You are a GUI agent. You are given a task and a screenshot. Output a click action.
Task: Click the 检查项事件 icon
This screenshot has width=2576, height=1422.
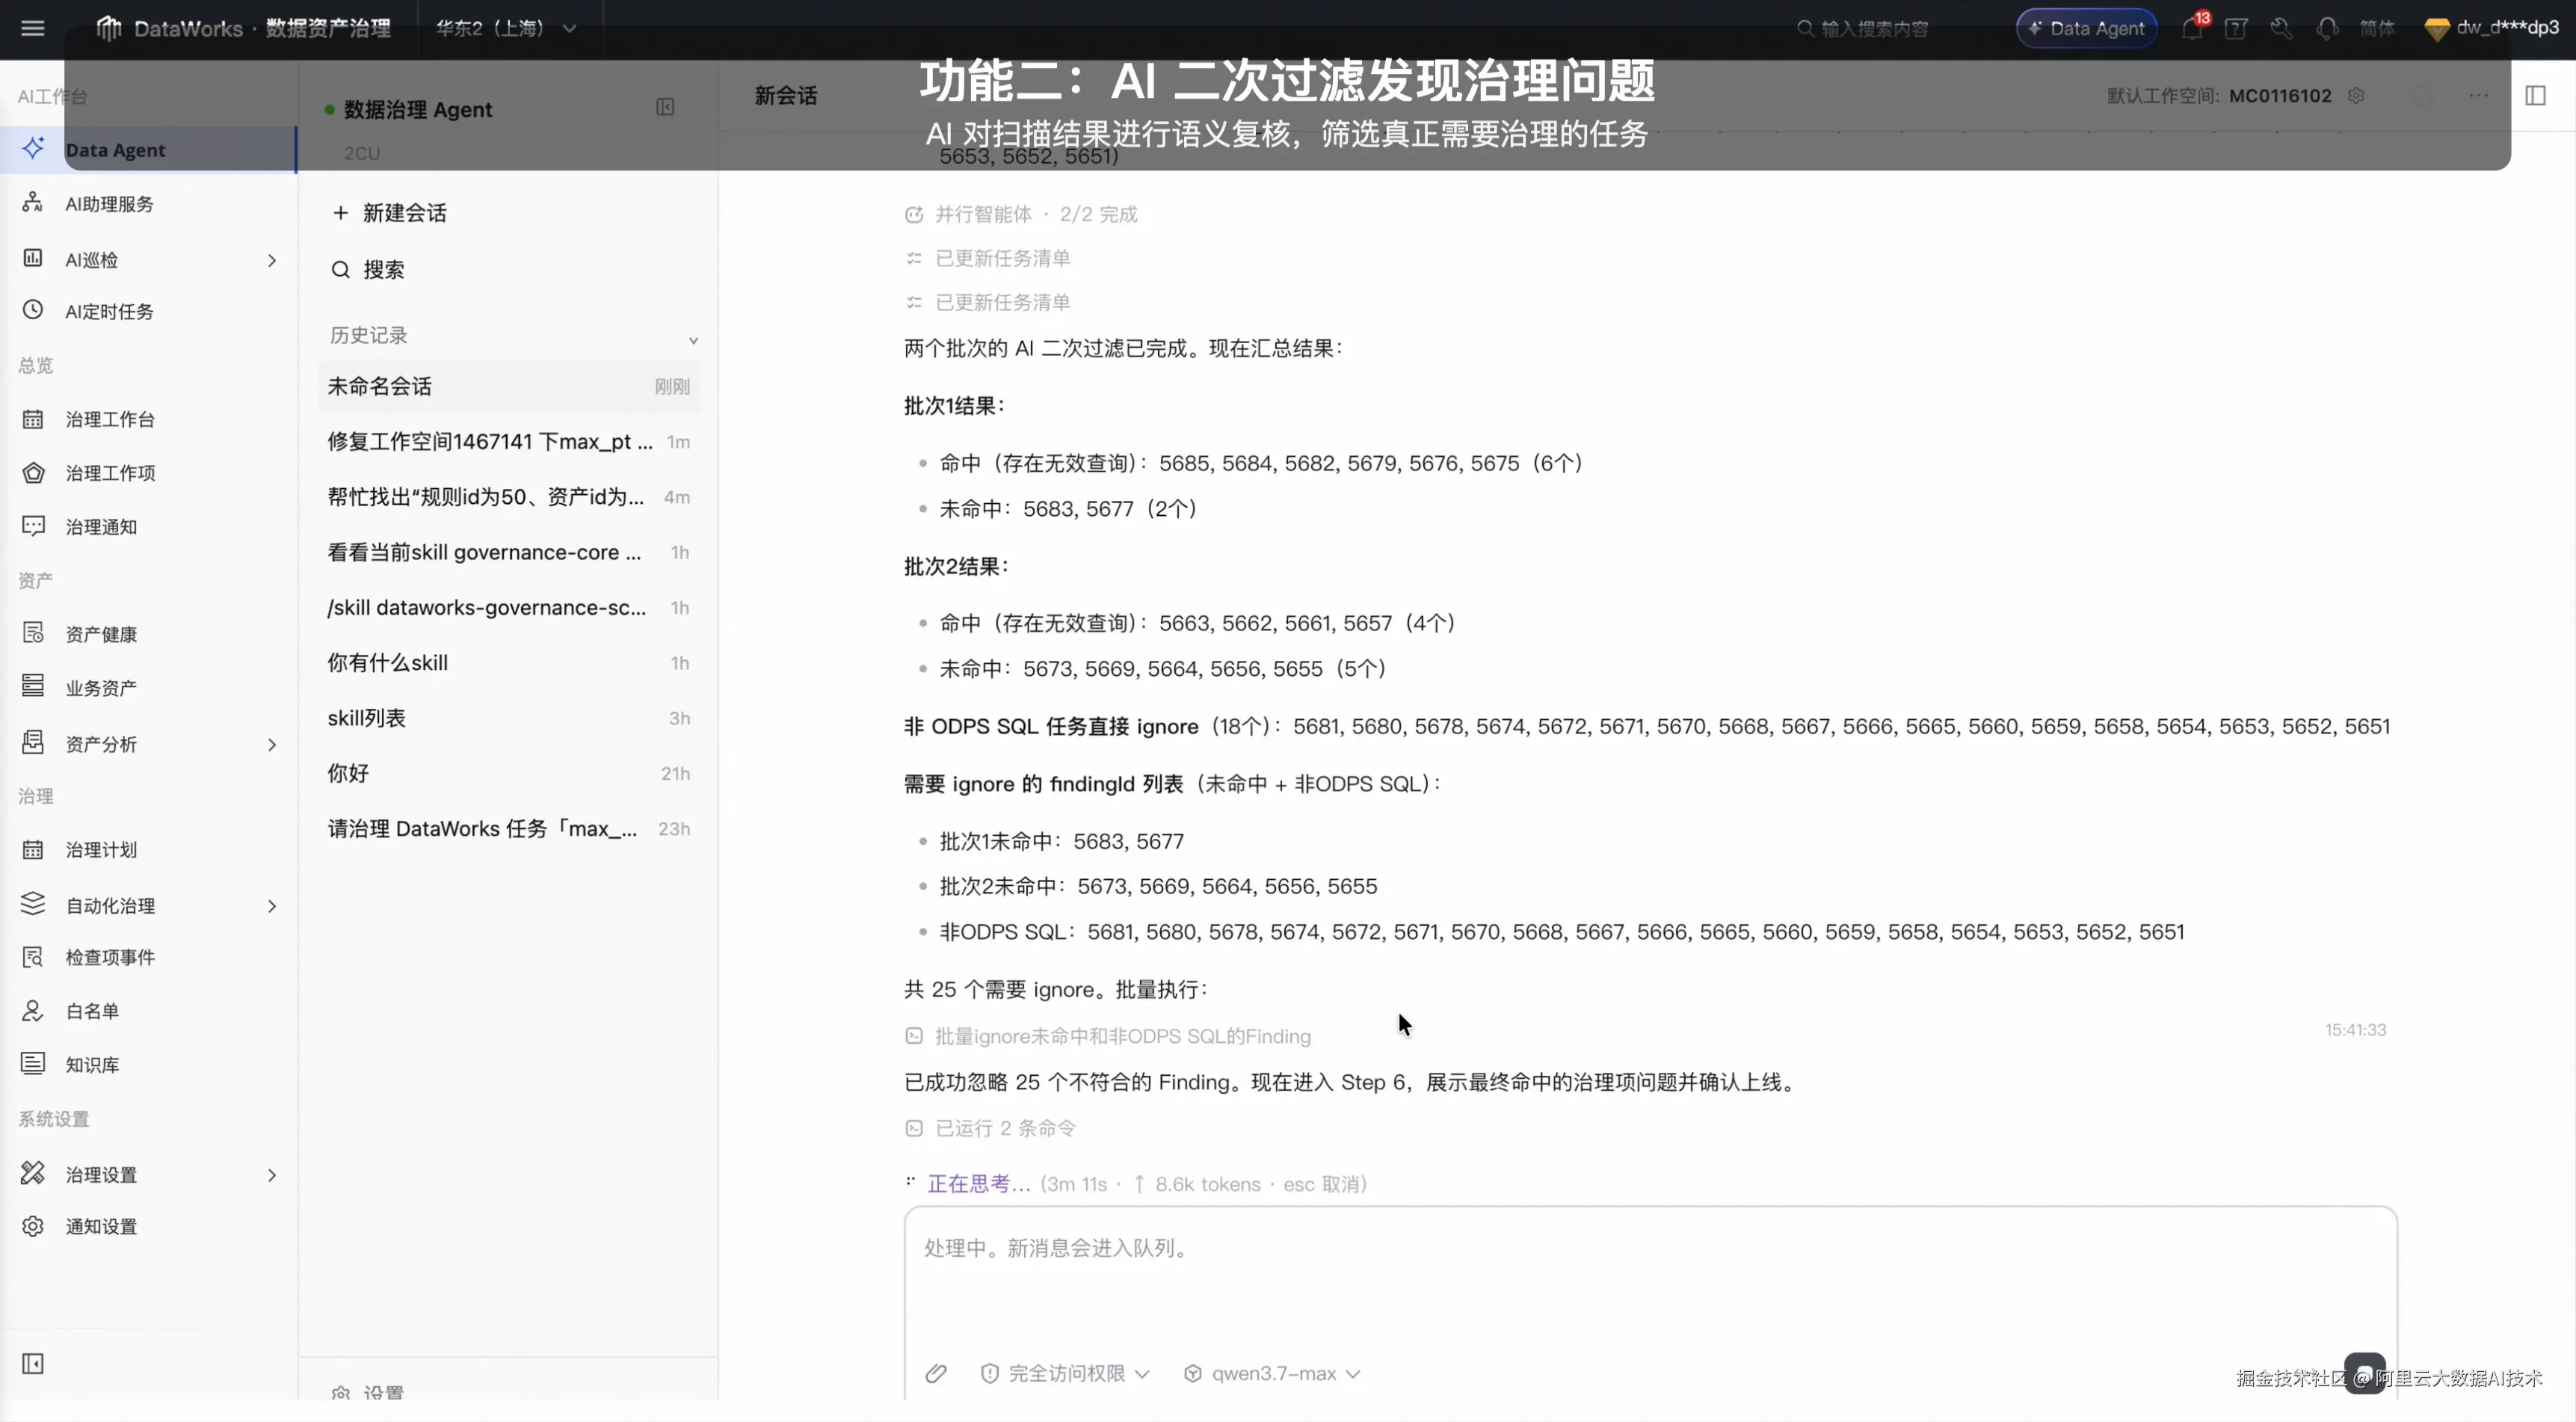tap(33, 957)
